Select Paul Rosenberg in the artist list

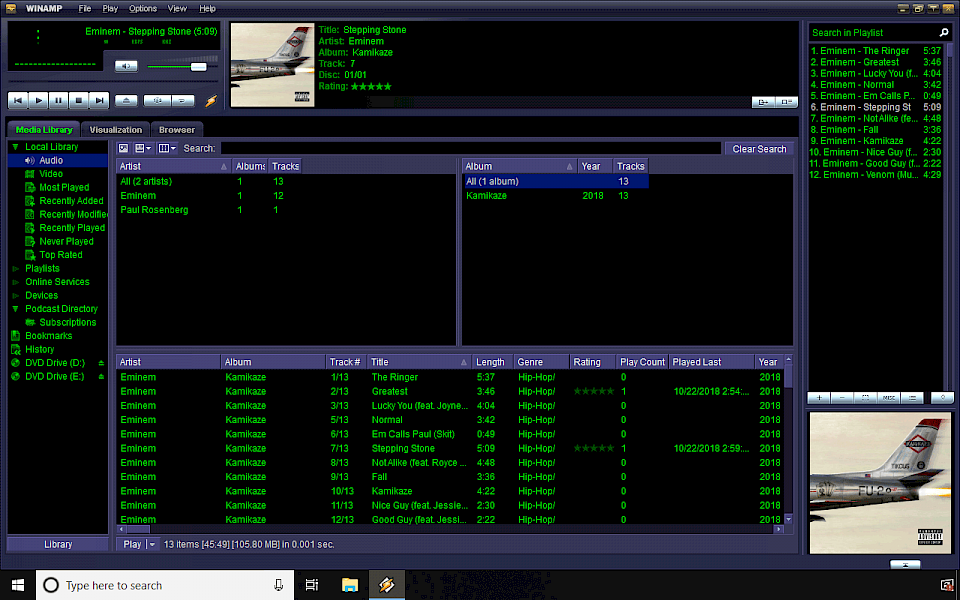(154, 210)
